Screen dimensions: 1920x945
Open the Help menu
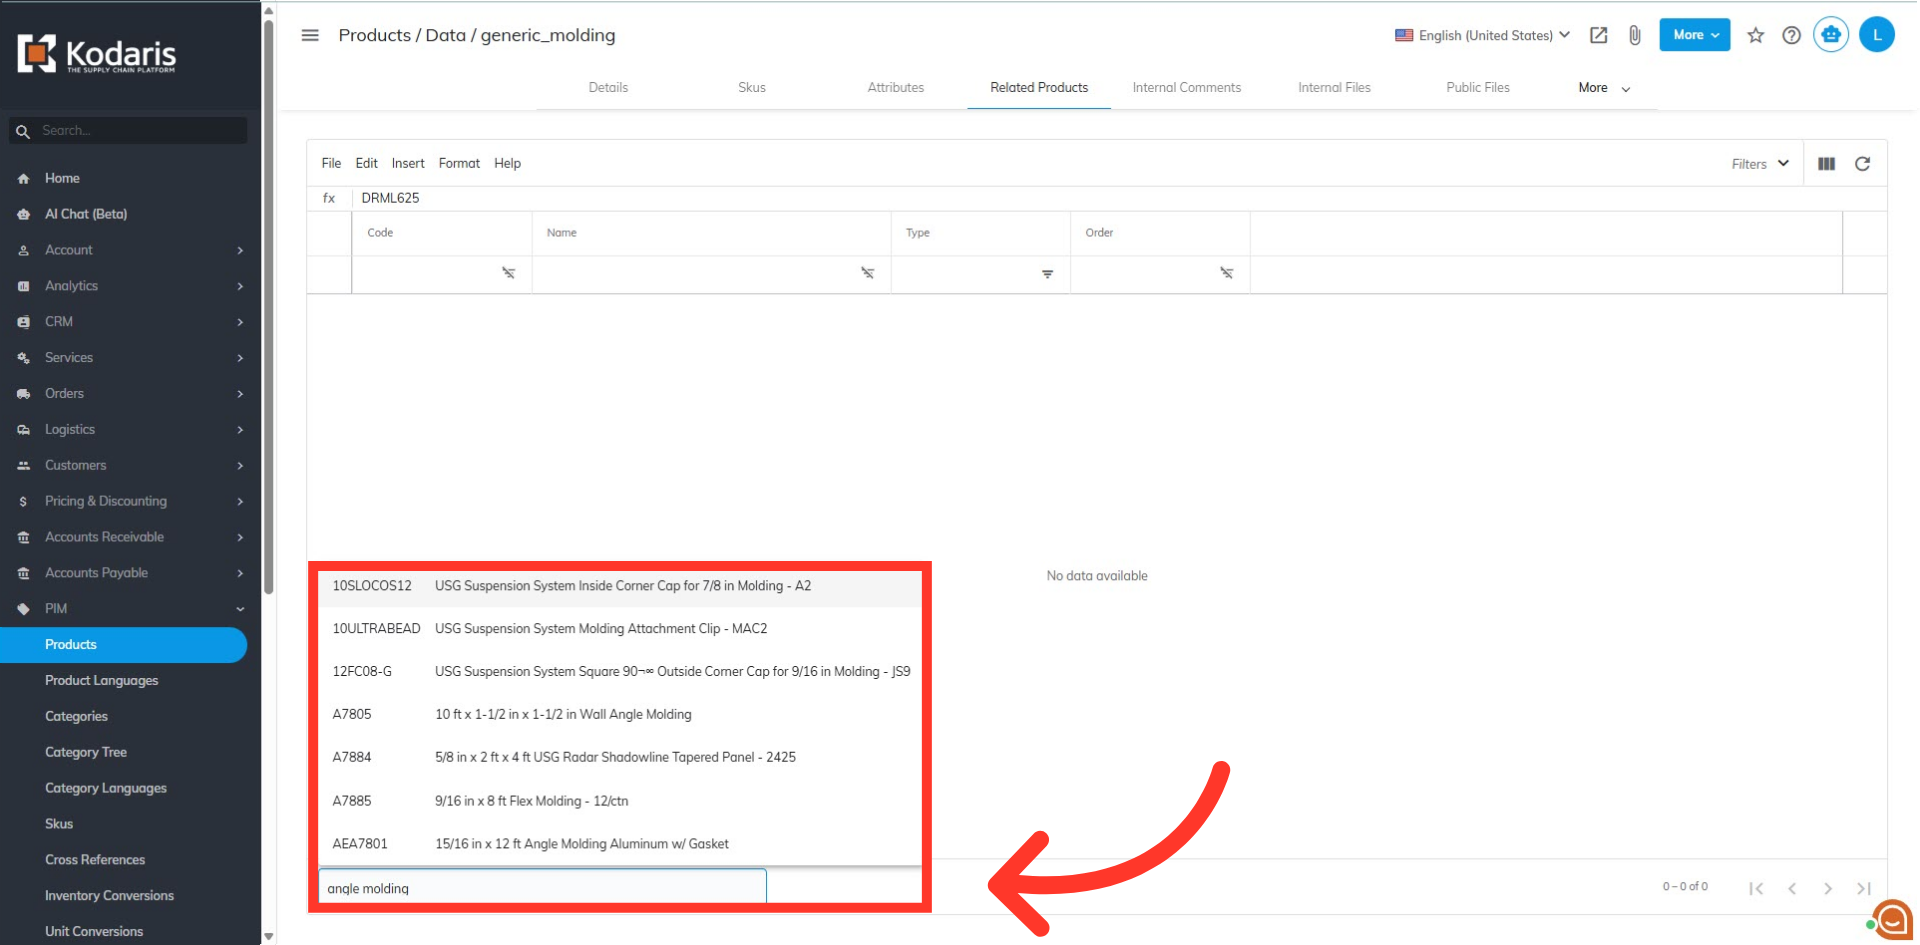pyautogui.click(x=507, y=163)
